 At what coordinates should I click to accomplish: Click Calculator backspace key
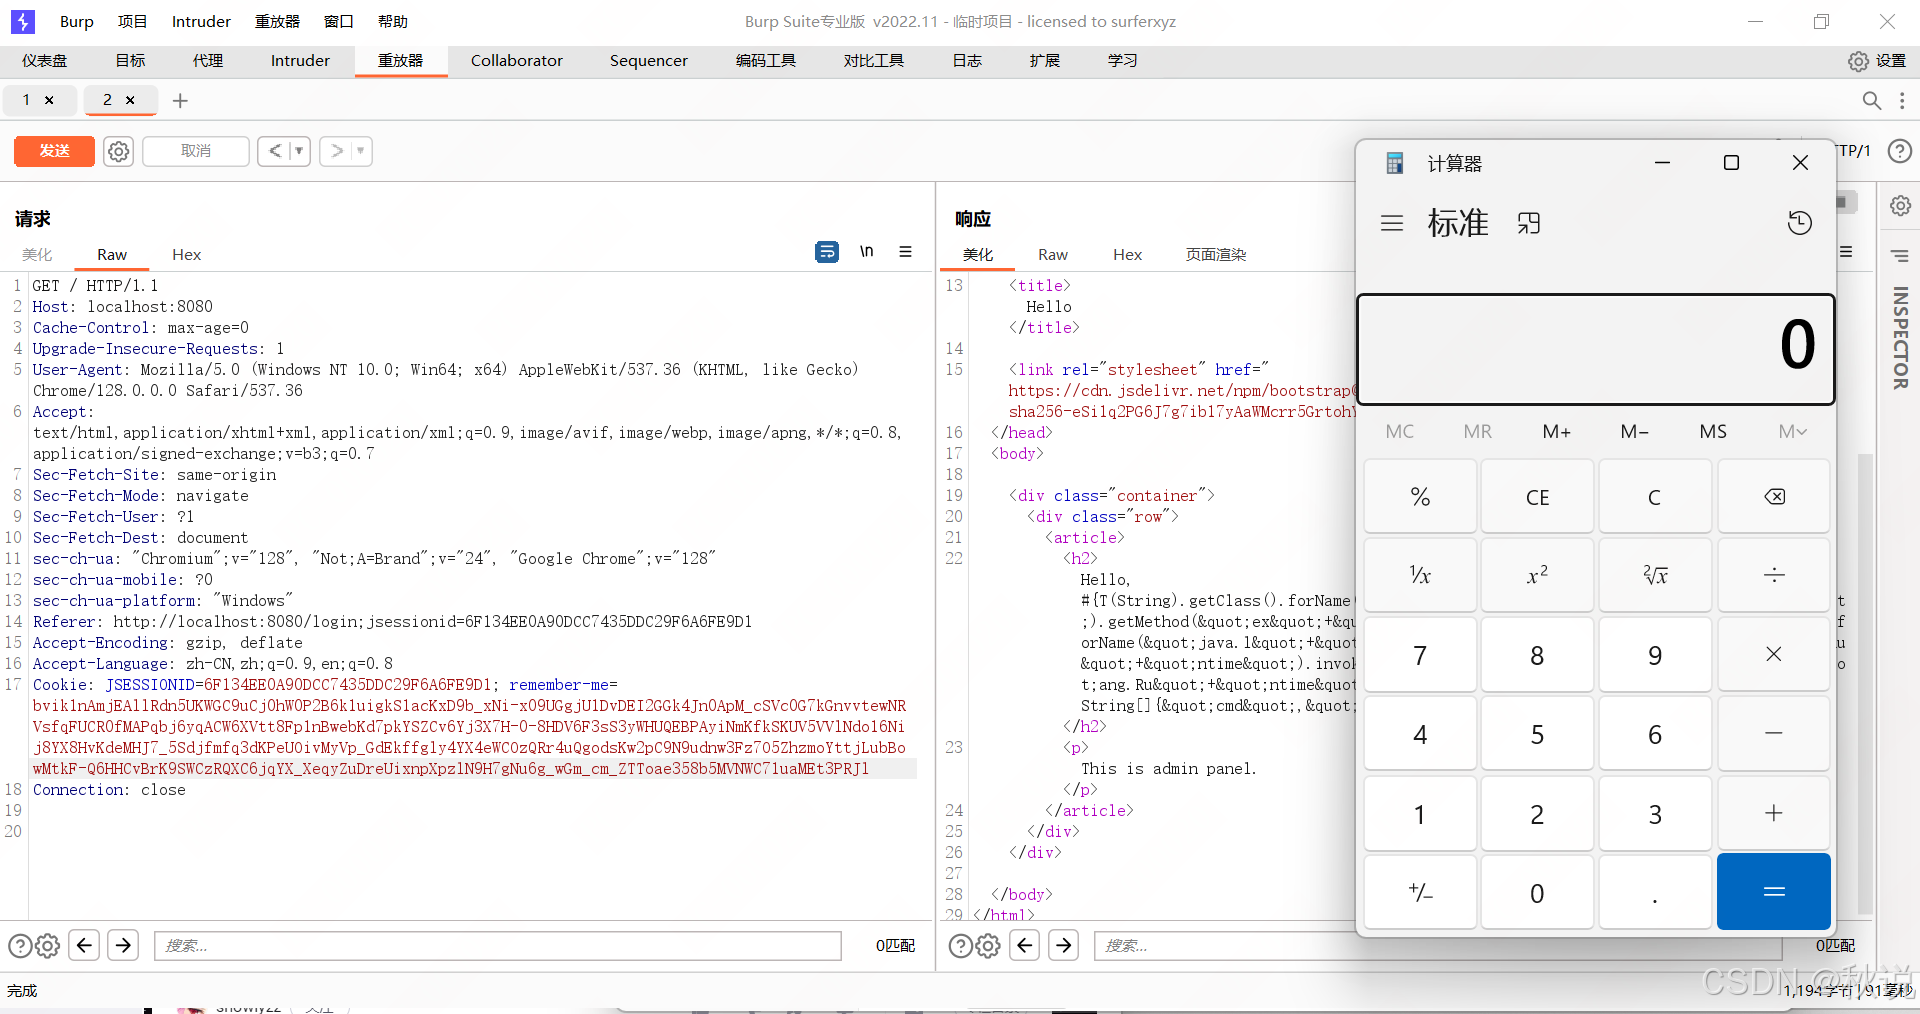coord(1774,497)
